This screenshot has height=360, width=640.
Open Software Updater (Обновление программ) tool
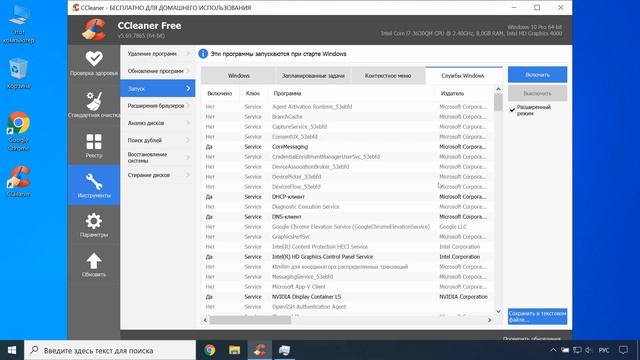point(158,71)
